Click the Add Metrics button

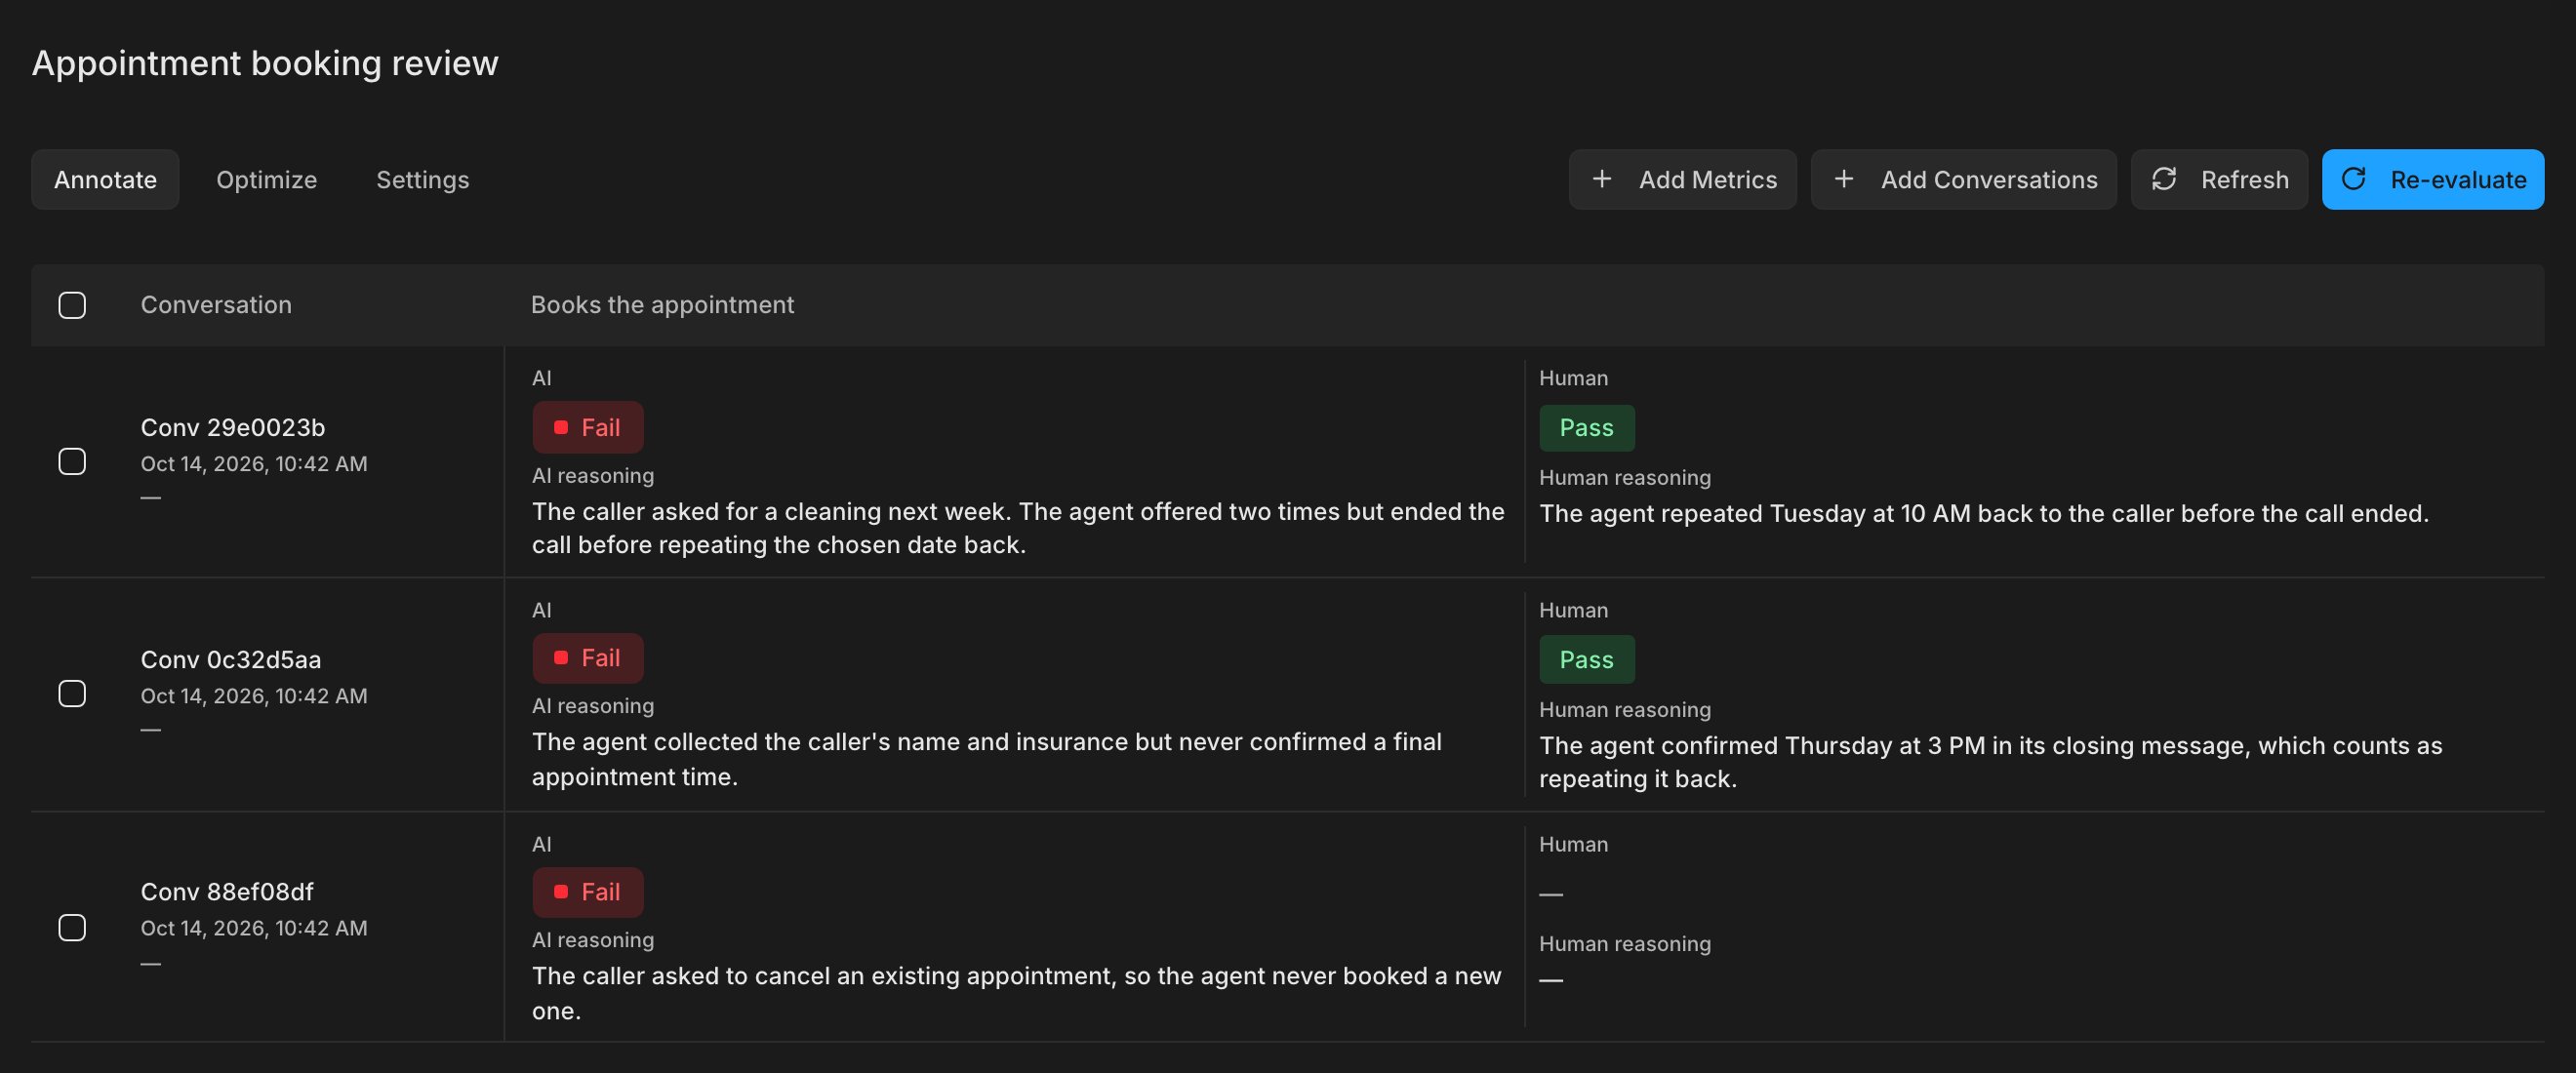pyautogui.click(x=1682, y=179)
